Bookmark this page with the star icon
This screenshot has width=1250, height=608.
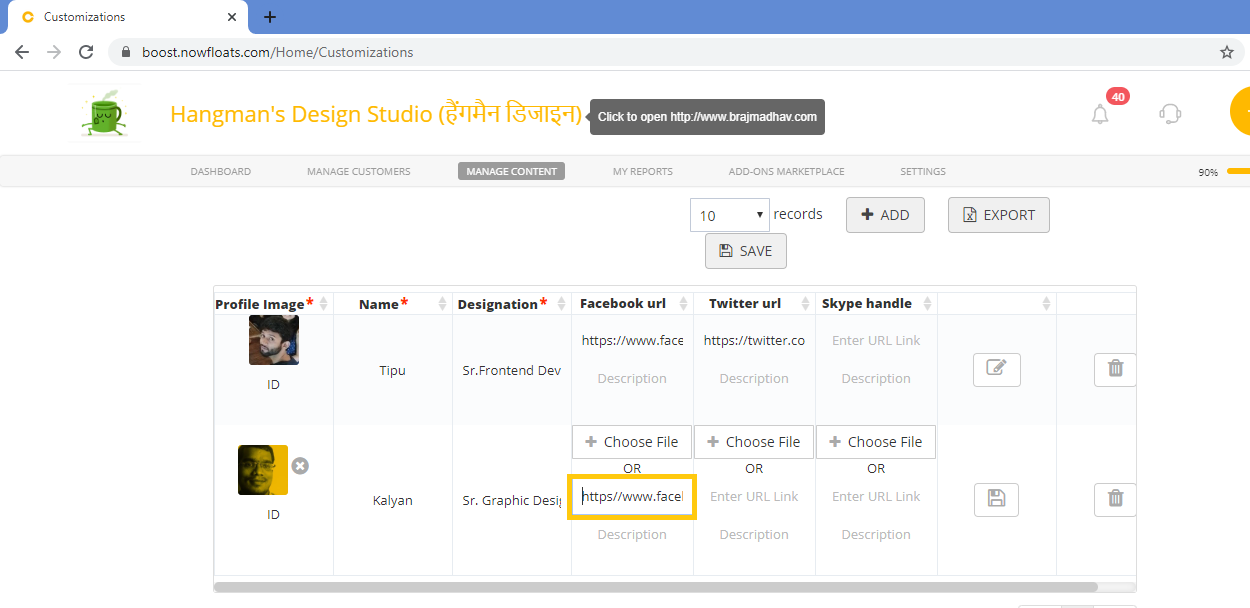coord(1227,52)
